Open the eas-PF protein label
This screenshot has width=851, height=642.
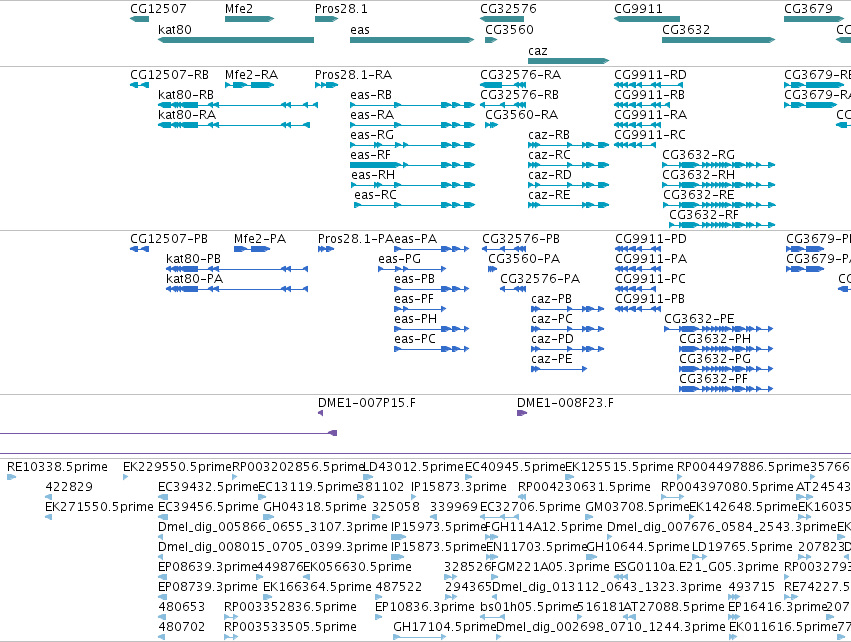point(414,300)
